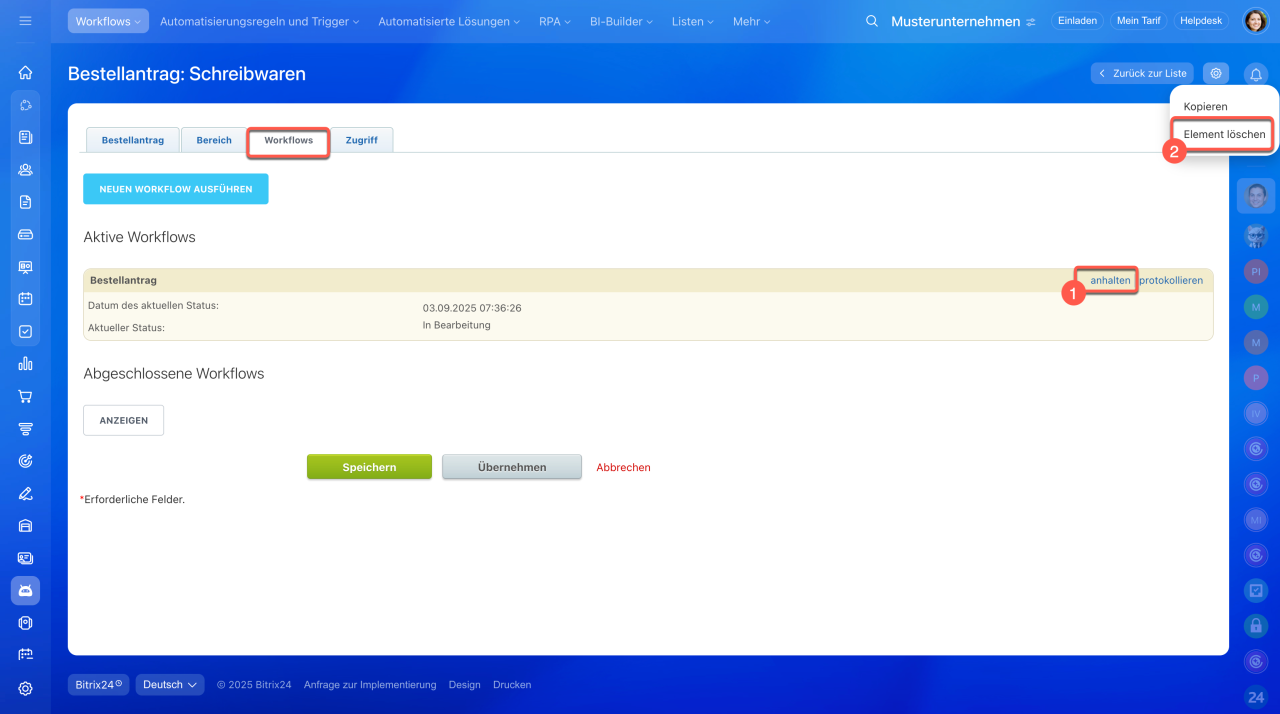Image resolution: width=1280 pixels, height=714 pixels.
Task: Click the Drucken footer link
Action: click(512, 685)
